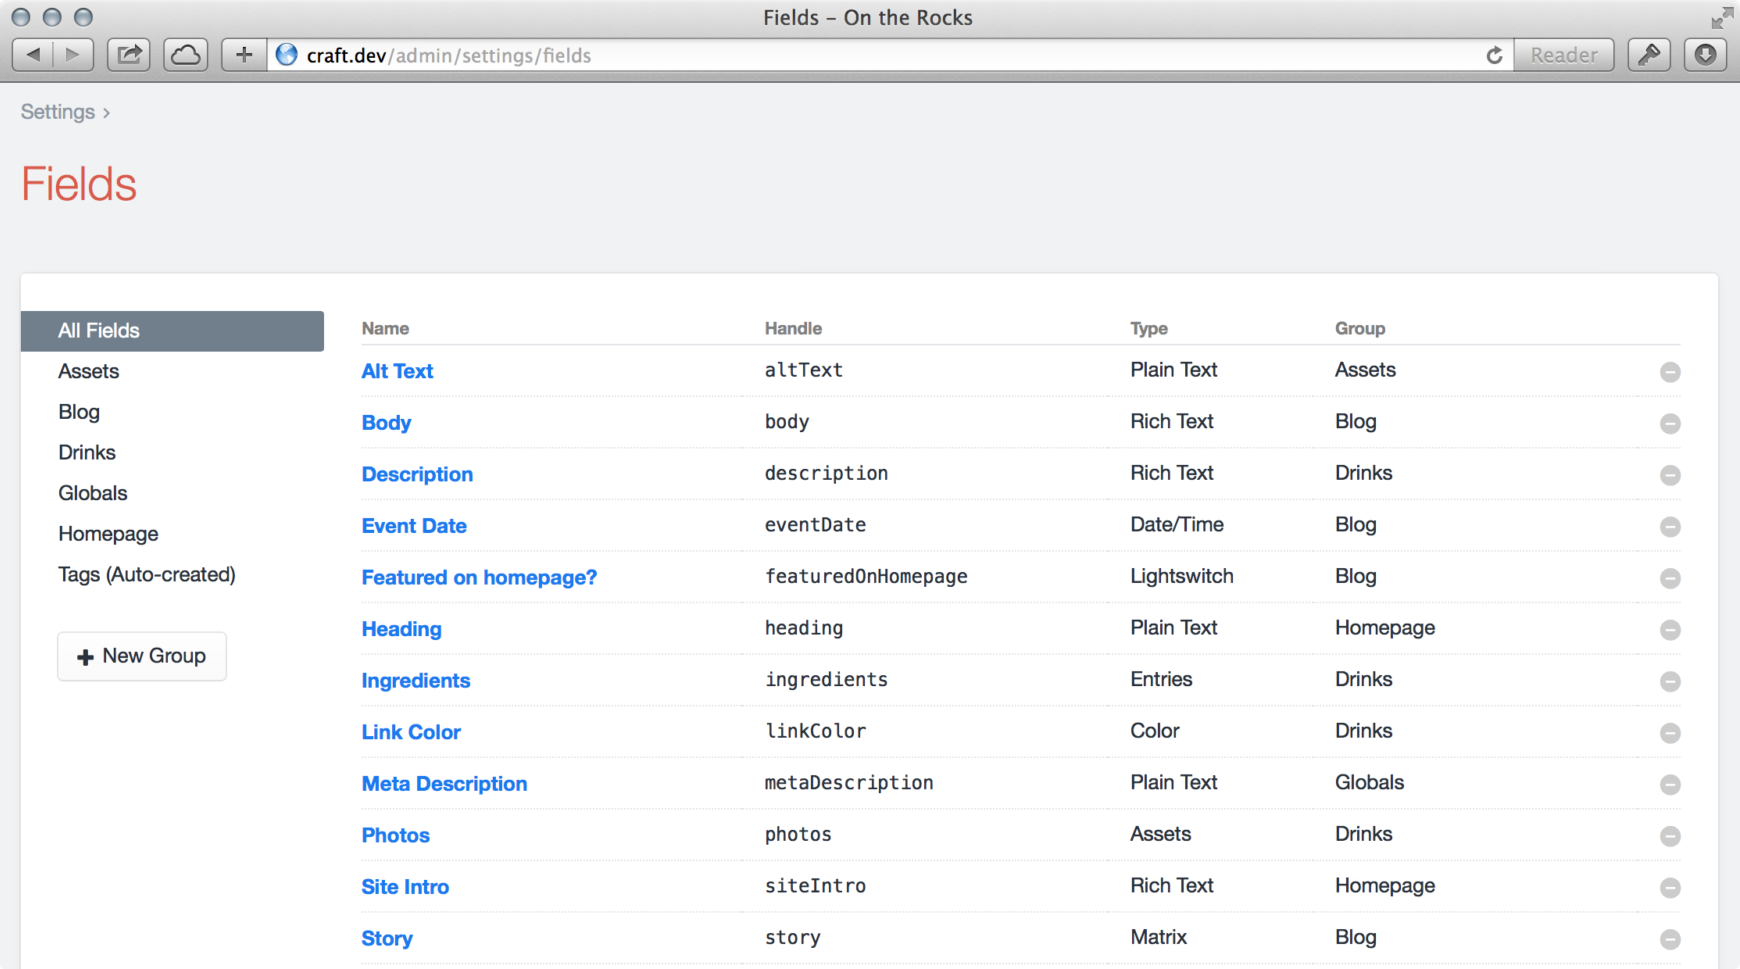Click the browser address bar
This screenshot has height=969, width=1740.
(890, 55)
